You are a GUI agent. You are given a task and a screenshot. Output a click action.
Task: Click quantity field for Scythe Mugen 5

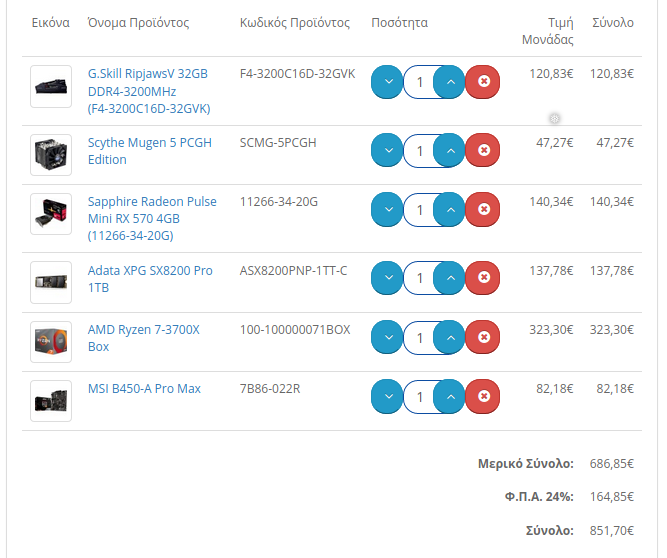[x=419, y=151]
